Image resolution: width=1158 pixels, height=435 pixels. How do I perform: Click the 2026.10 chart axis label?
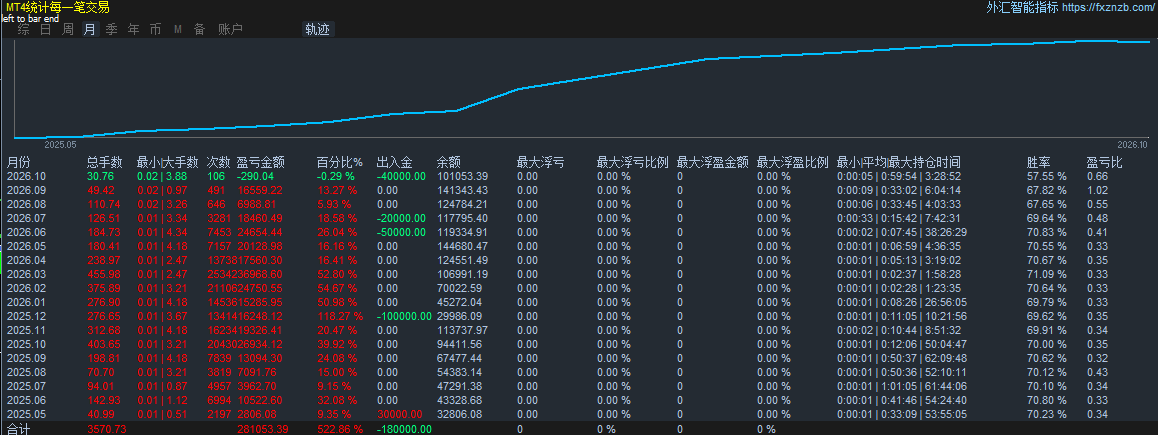coord(1132,145)
